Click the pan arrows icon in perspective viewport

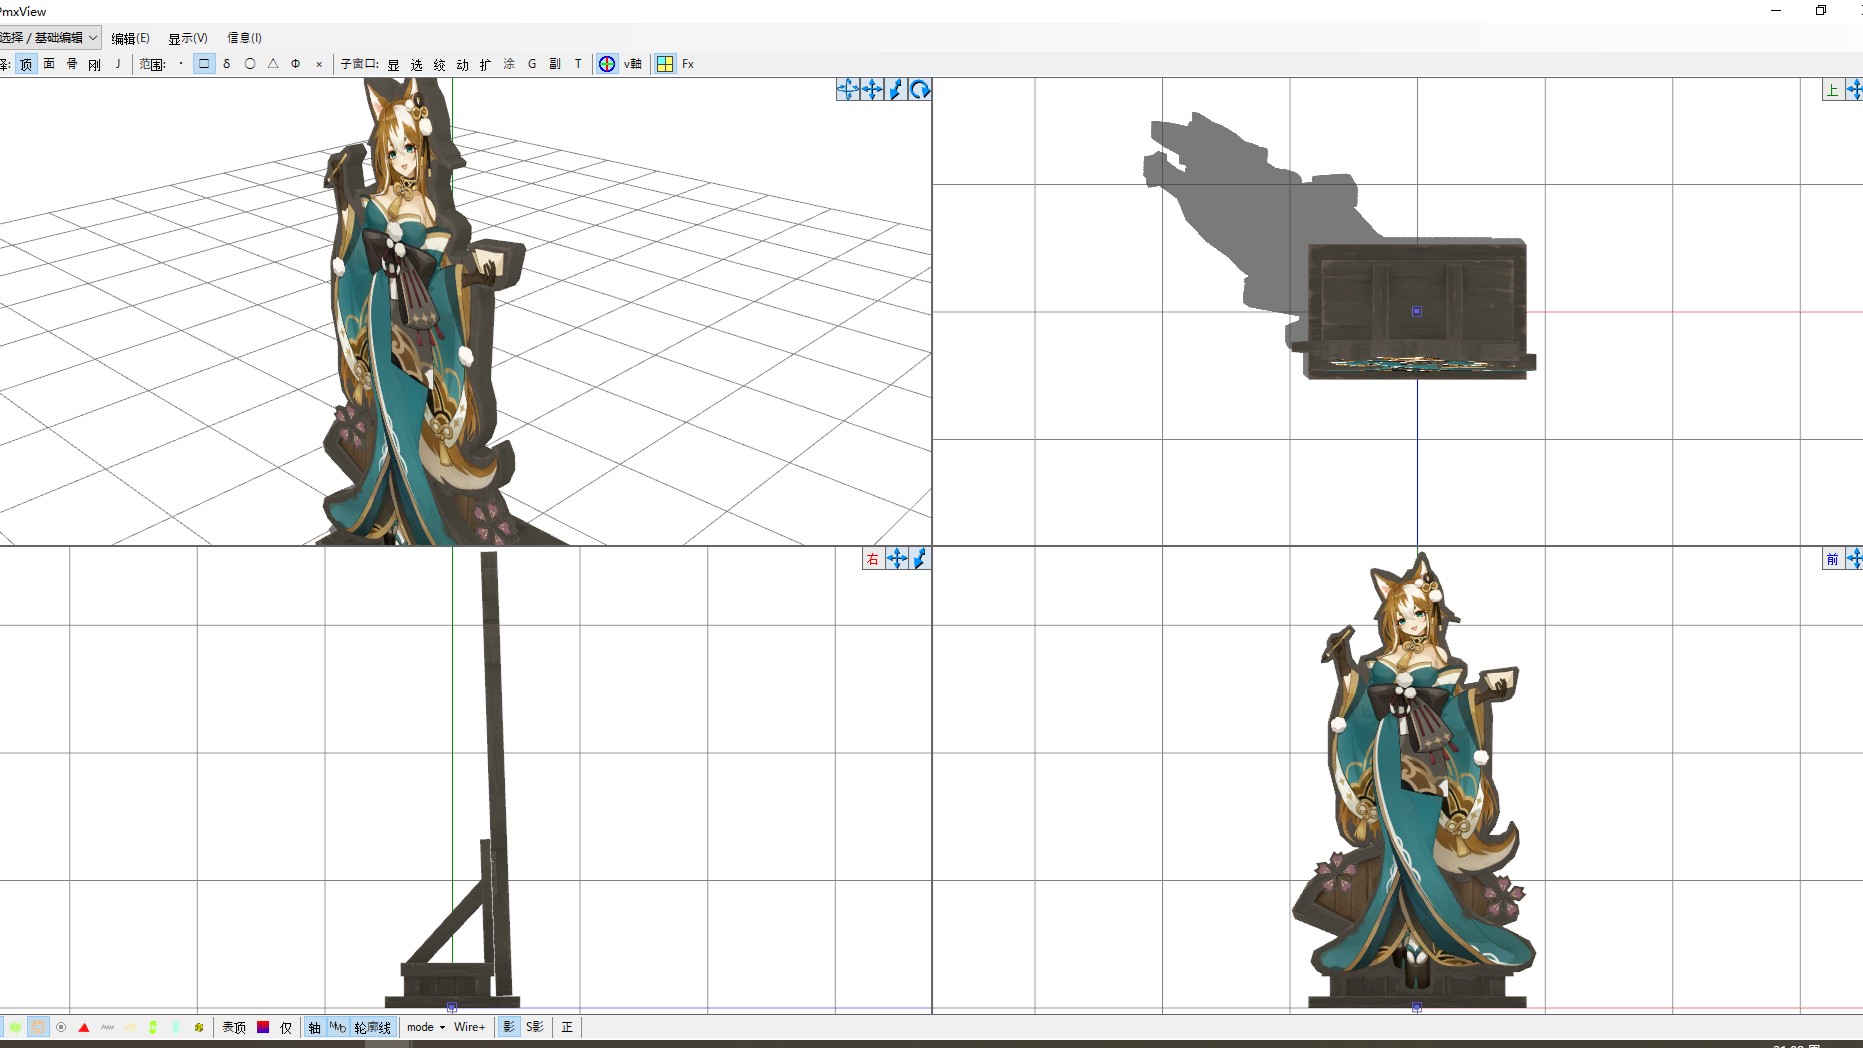872,90
